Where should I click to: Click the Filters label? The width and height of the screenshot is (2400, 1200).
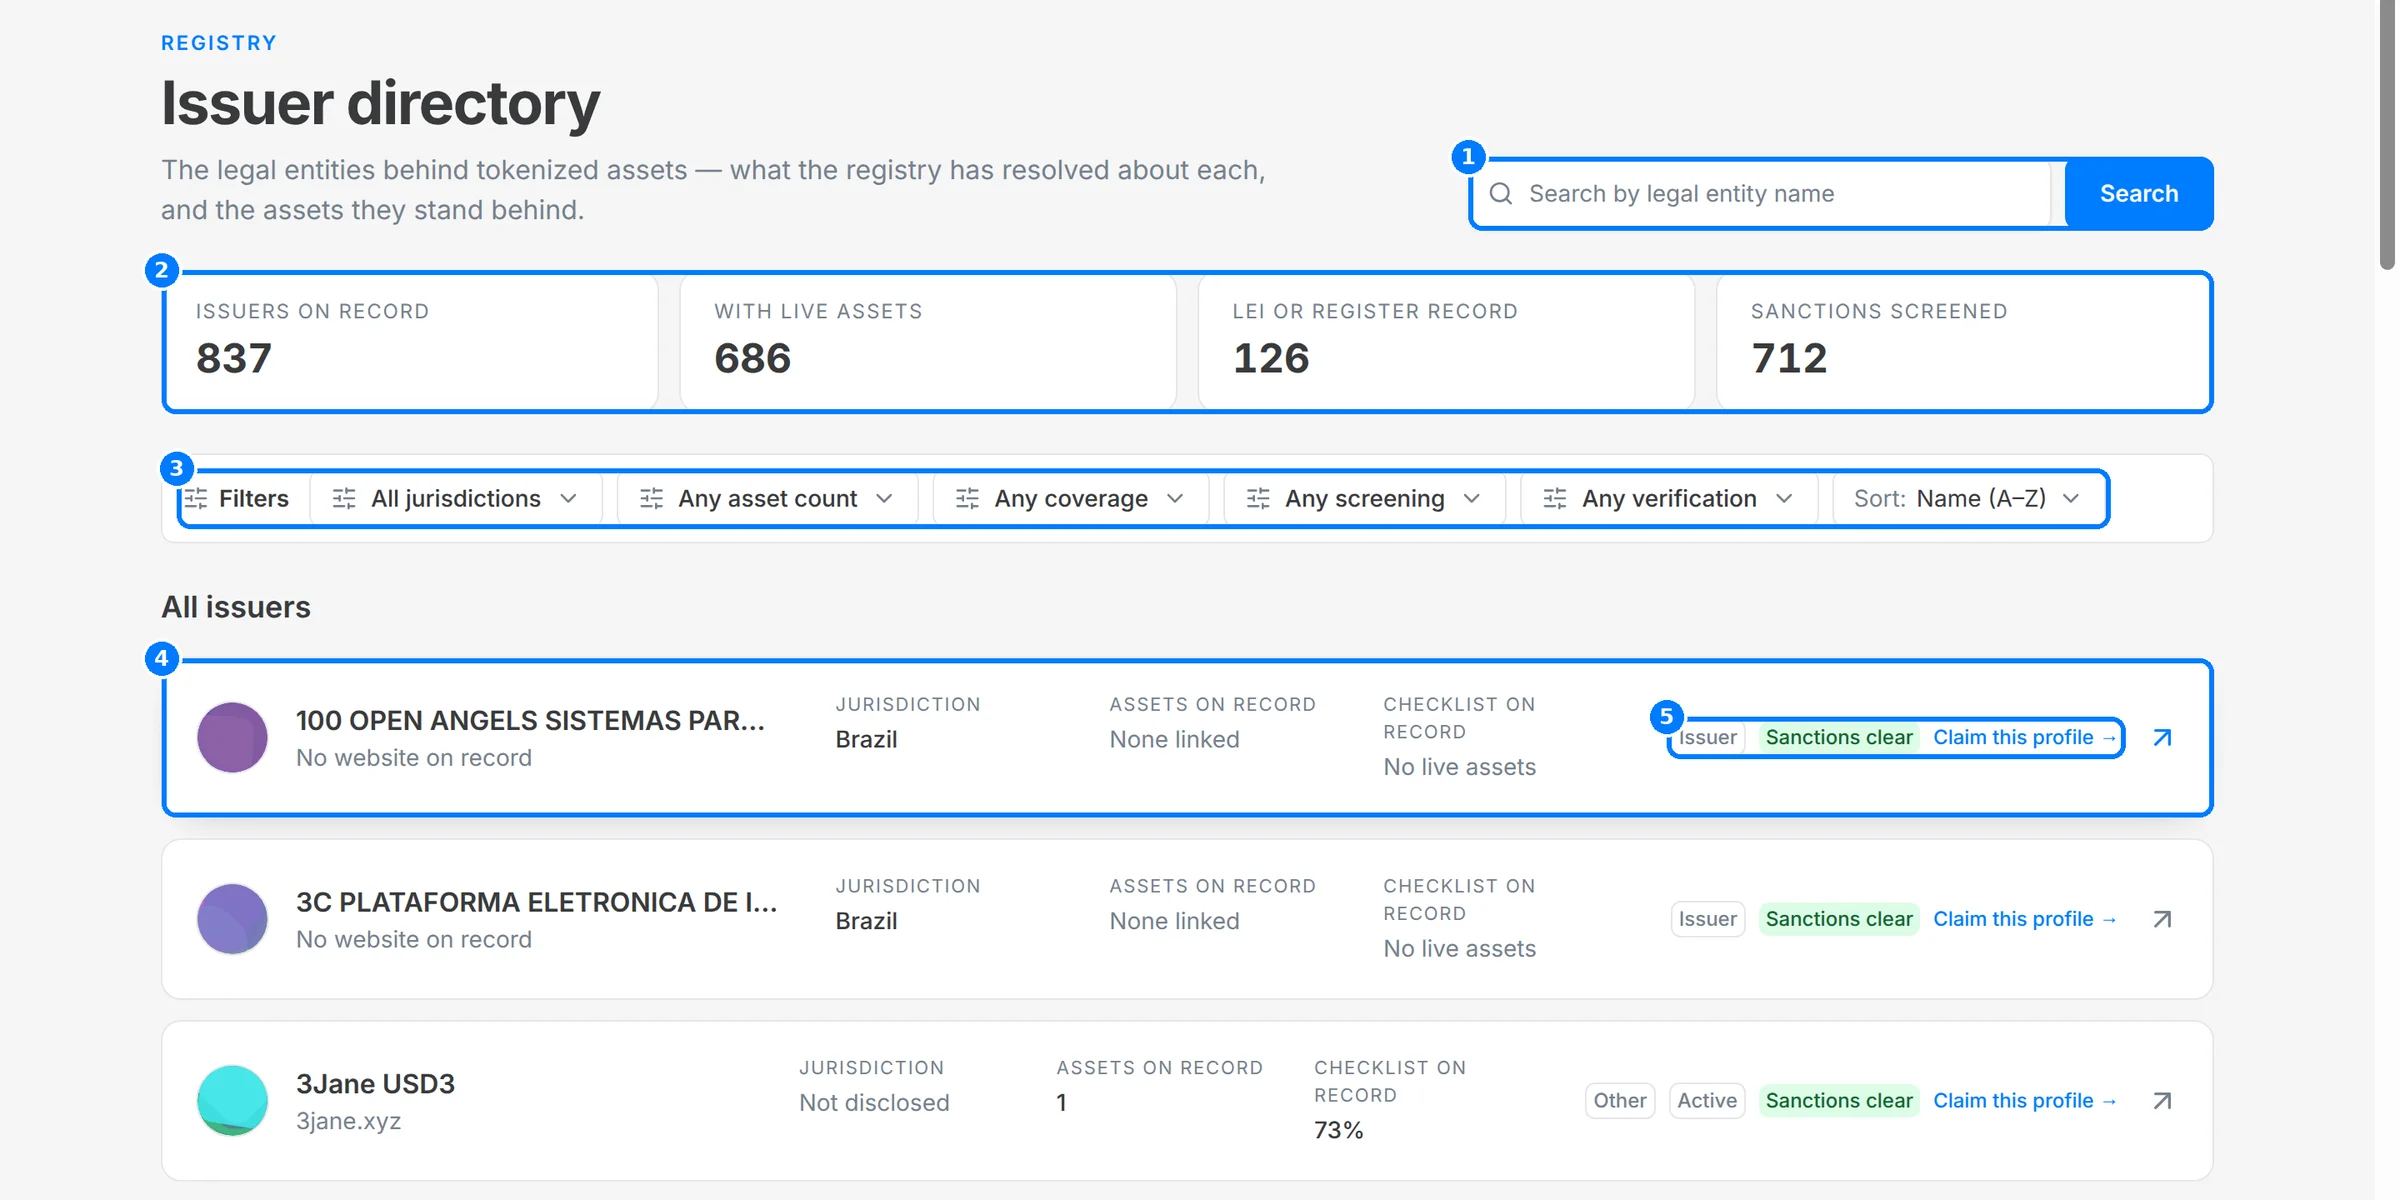coord(253,498)
